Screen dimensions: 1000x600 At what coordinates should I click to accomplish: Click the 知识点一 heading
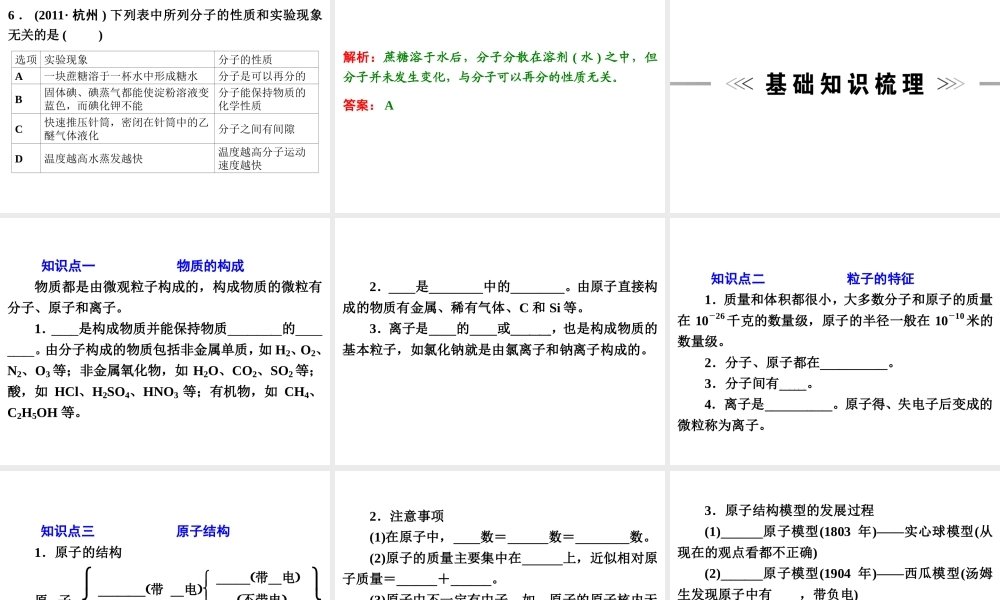(68, 266)
